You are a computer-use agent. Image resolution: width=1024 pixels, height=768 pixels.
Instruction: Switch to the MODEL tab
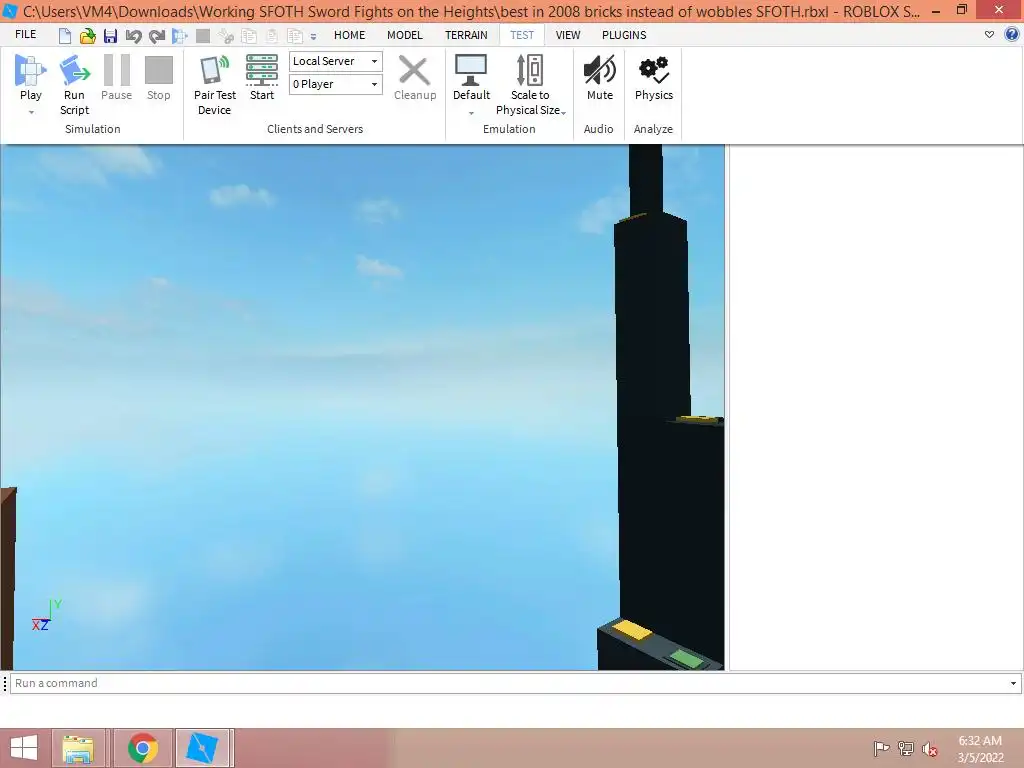click(x=405, y=35)
